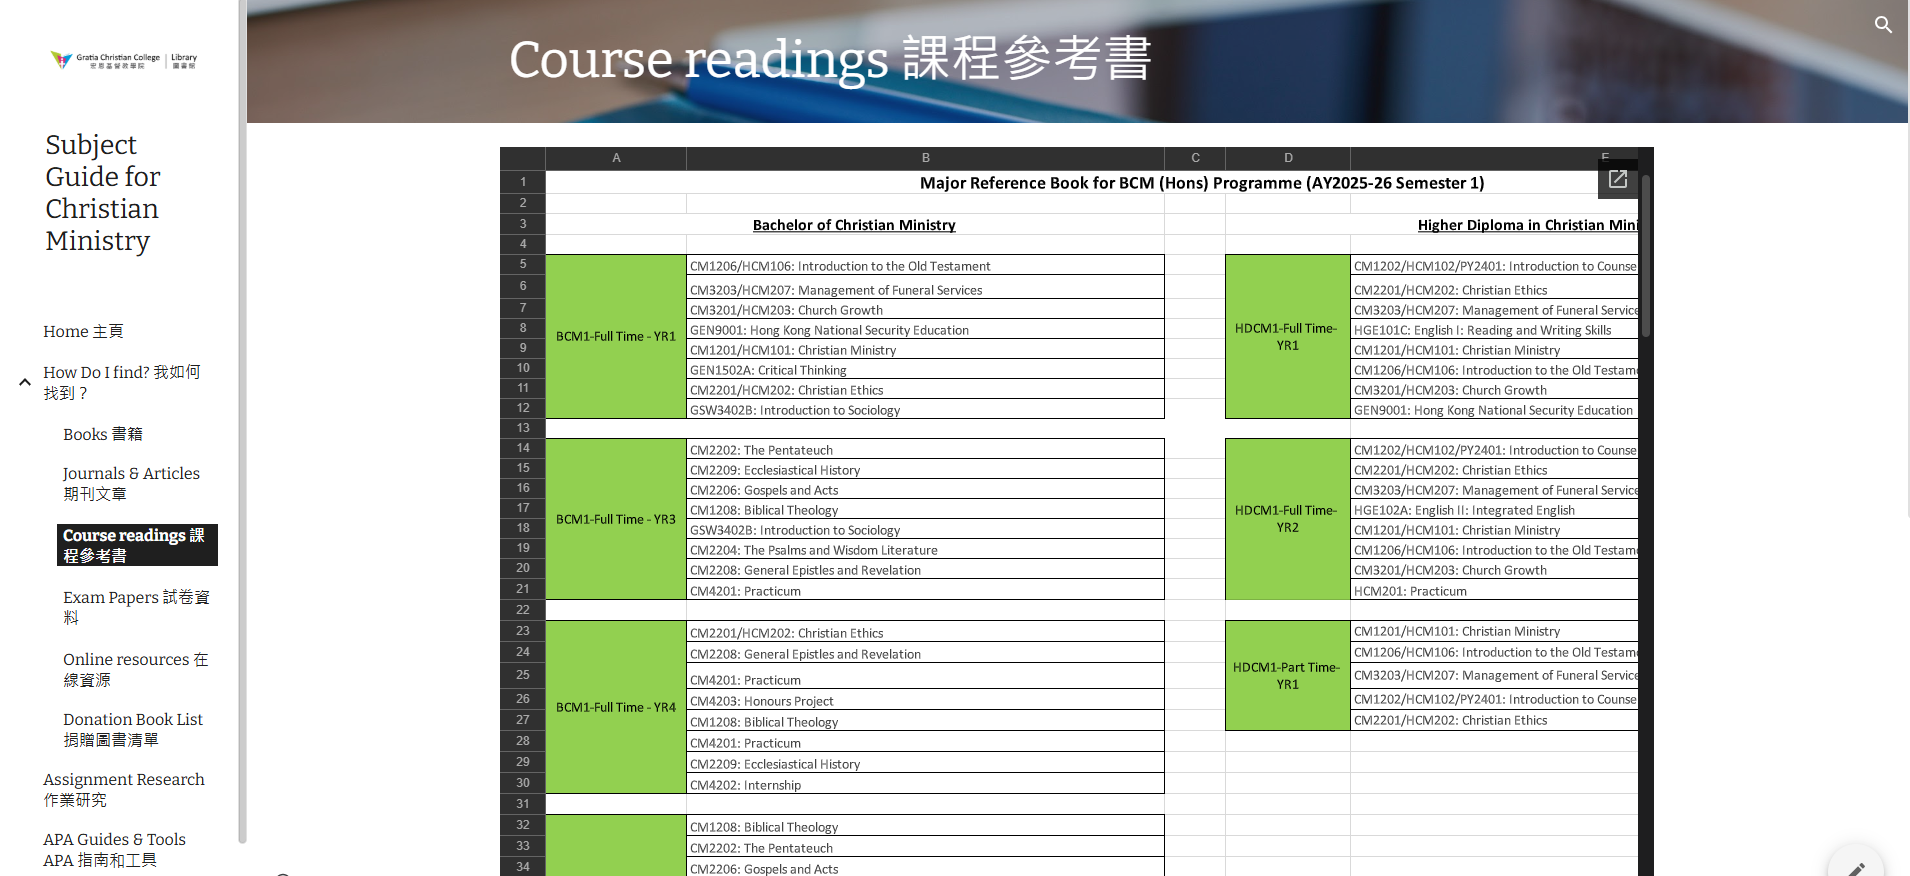Image resolution: width=1910 pixels, height=876 pixels.
Task: Open Donation Book List 捐贈圖書清單
Action: pyautogui.click(x=133, y=729)
